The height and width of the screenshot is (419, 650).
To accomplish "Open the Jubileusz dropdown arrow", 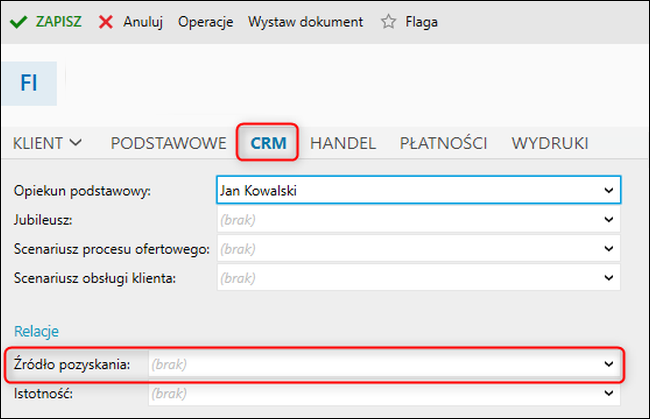I will tap(609, 220).
